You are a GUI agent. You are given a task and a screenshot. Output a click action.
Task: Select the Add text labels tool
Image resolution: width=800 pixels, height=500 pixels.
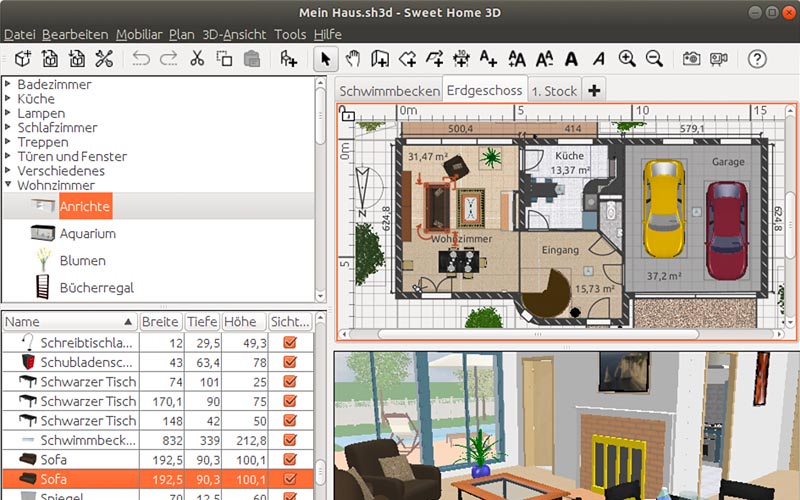coord(488,59)
